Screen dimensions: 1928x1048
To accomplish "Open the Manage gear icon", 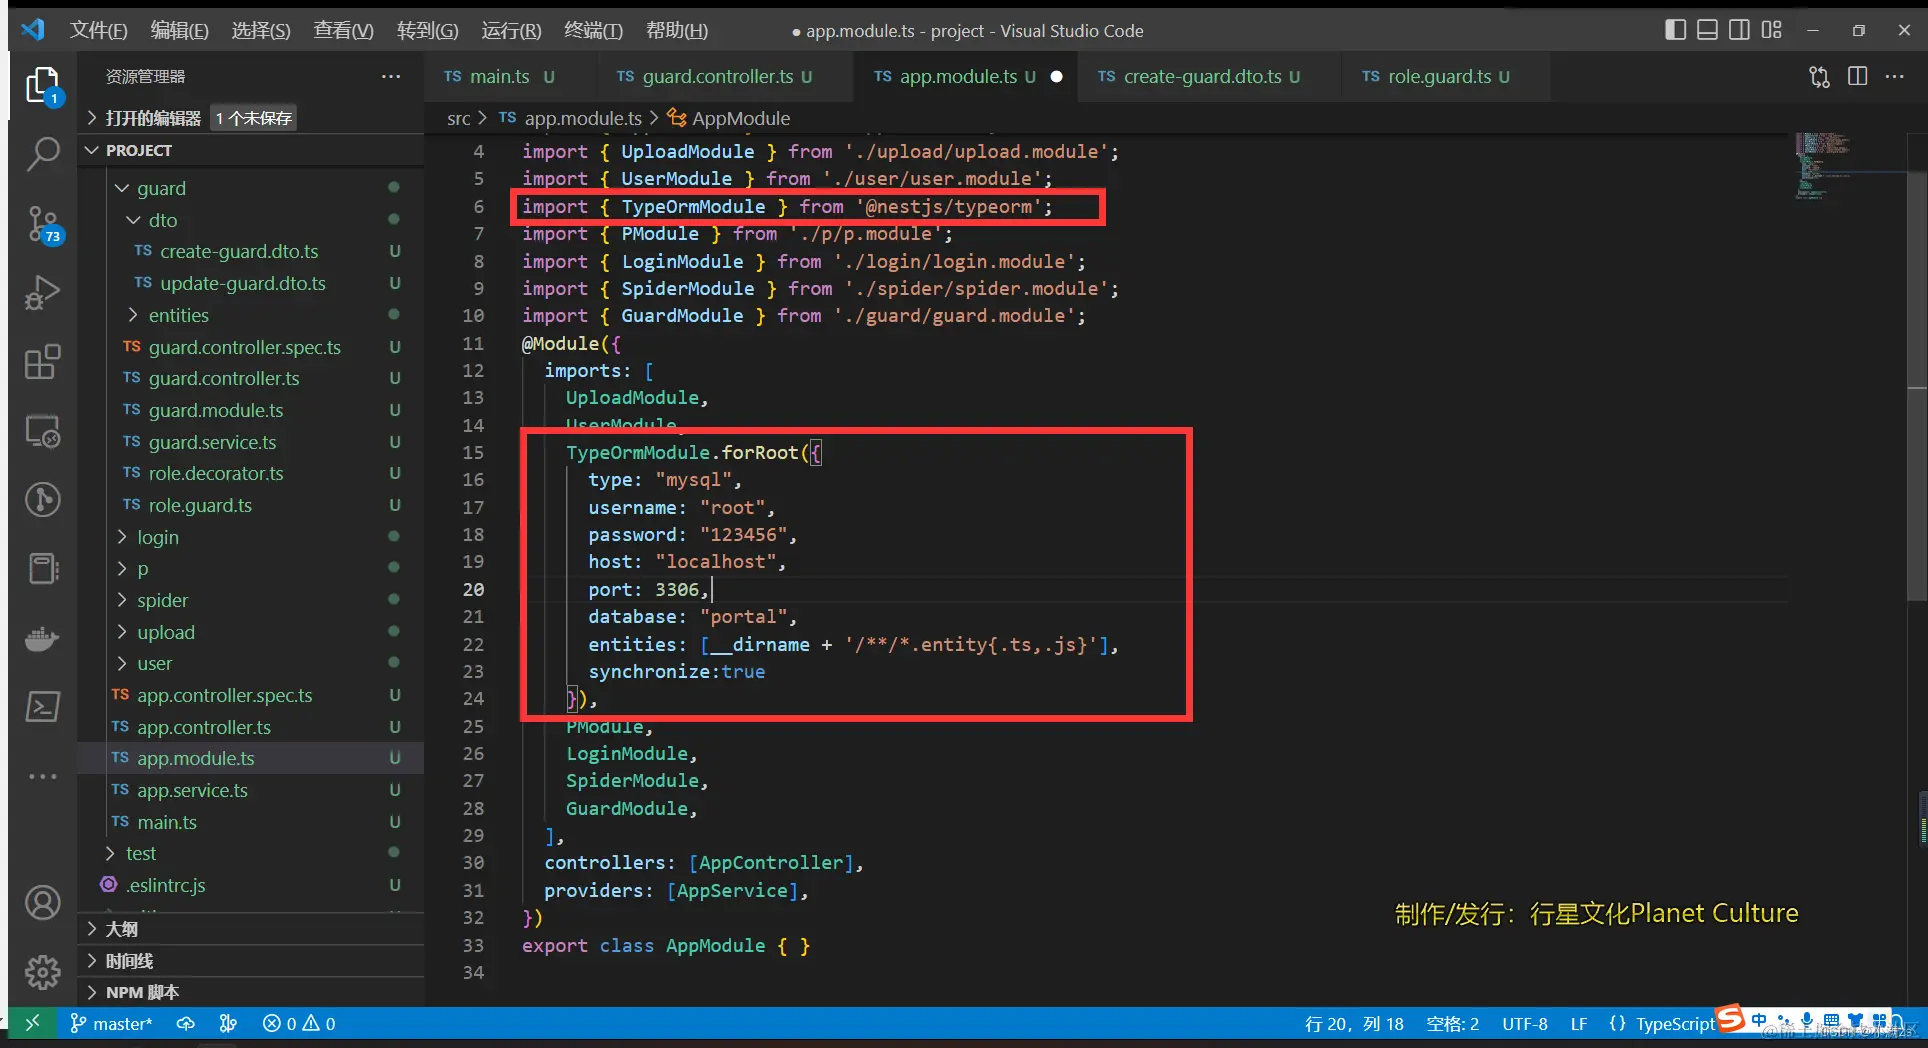I will point(42,971).
